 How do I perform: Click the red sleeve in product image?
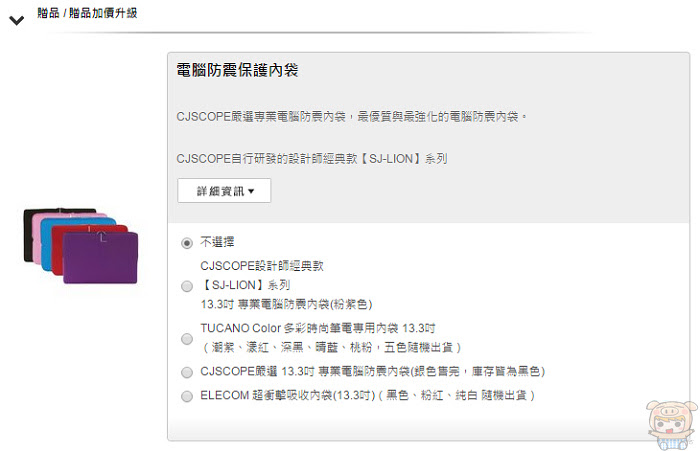coord(57,250)
